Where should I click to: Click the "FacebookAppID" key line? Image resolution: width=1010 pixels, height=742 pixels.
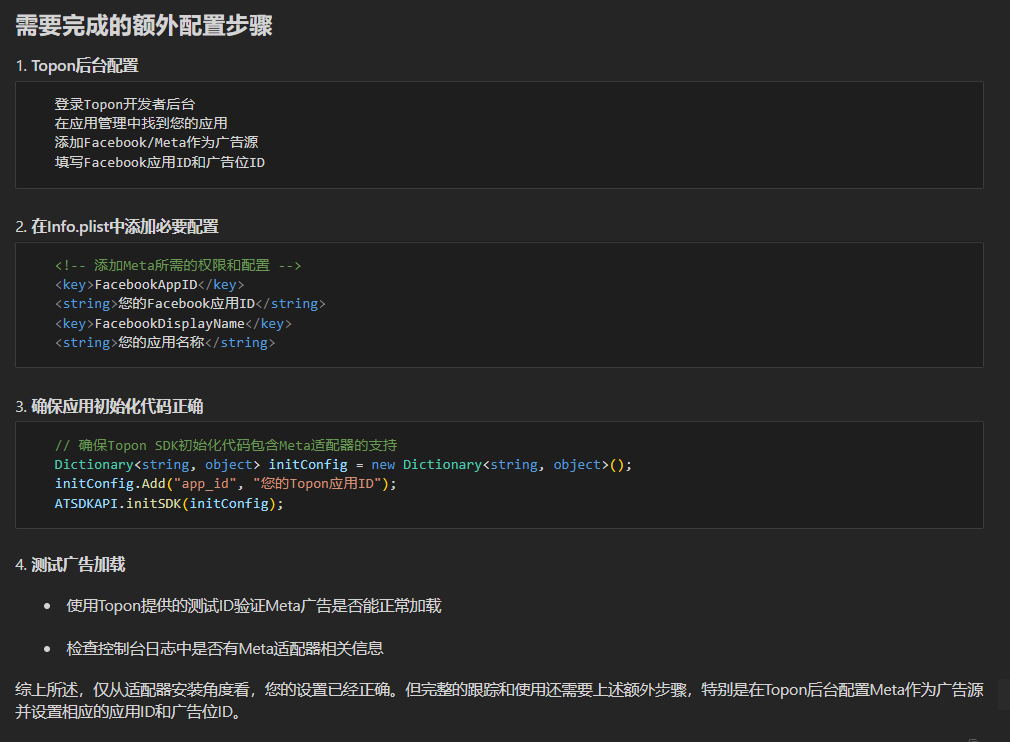pyautogui.click(x=149, y=285)
